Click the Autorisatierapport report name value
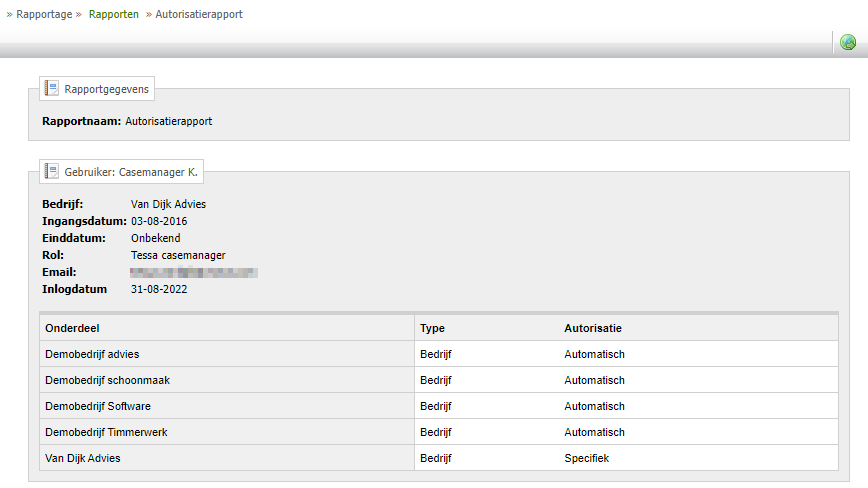 pos(168,121)
